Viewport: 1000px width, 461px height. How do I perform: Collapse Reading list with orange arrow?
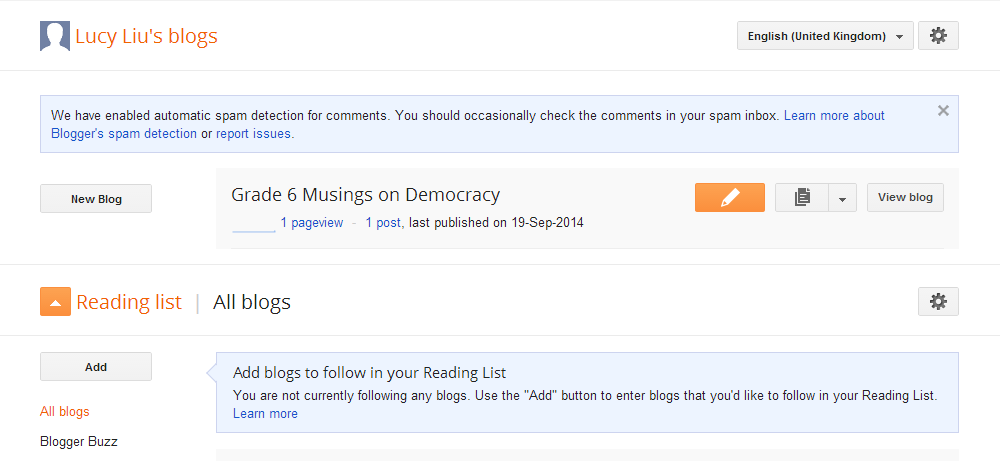(x=55, y=302)
